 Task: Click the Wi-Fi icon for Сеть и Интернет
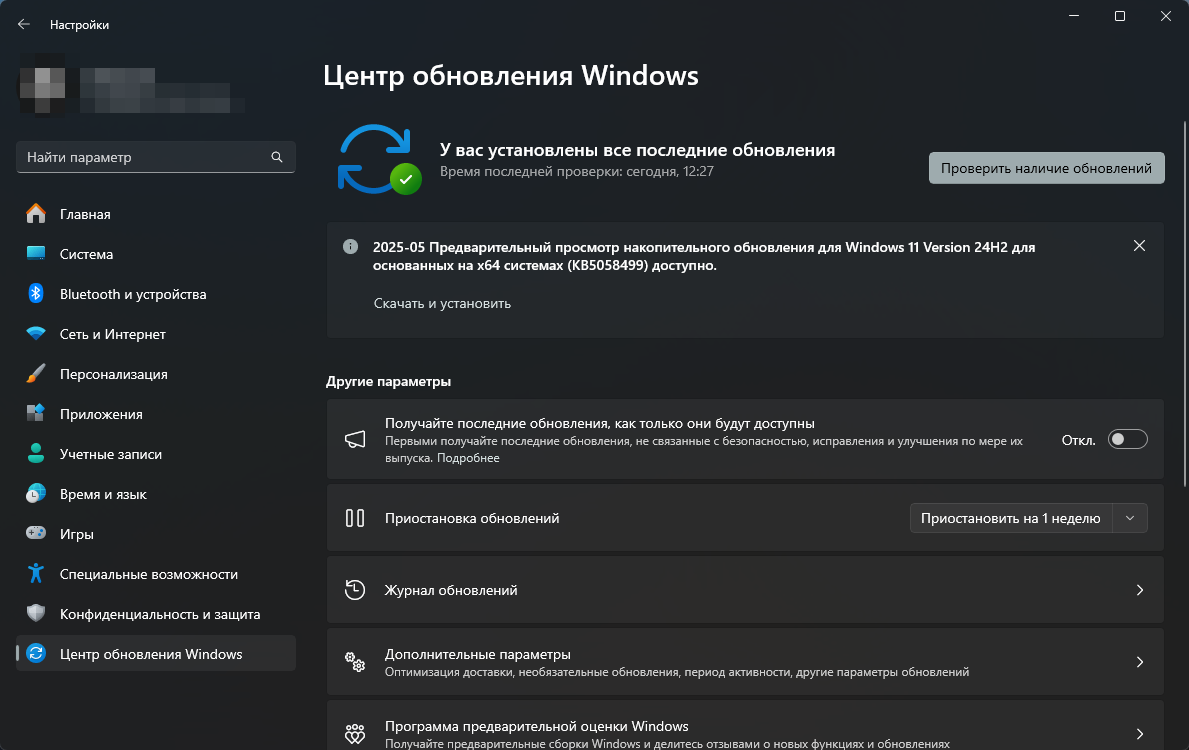point(36,334)
